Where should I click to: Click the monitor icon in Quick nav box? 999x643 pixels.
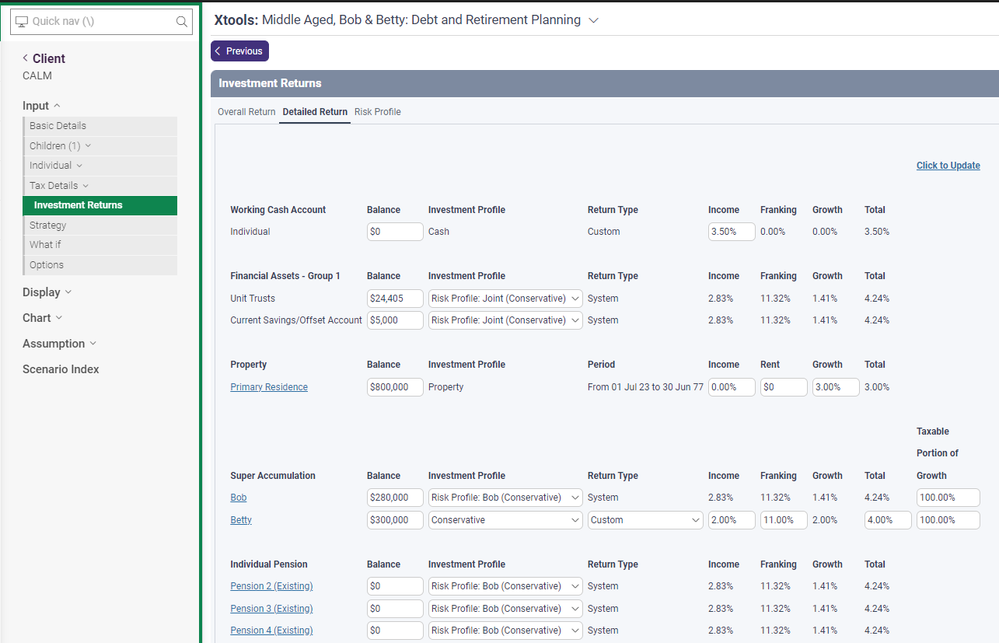(x=22, y=21)
